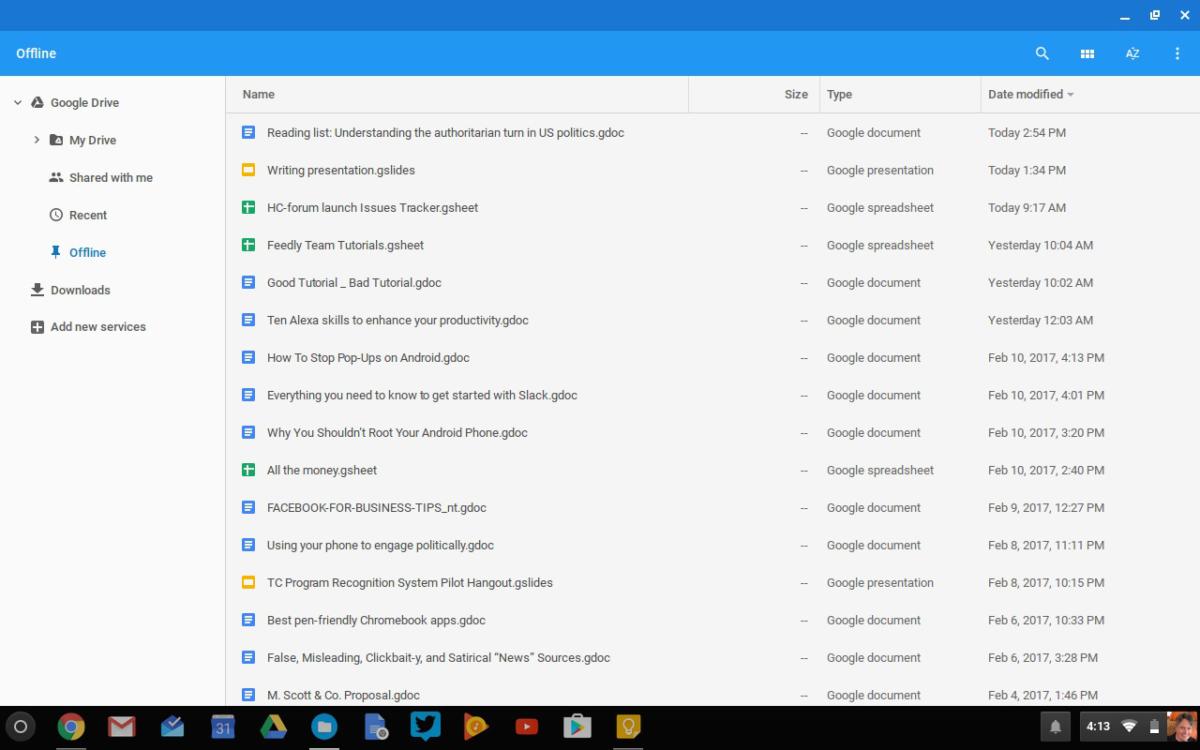Sort by the Name column header
Screen dimensions: 1200x750
tap(258, 94)
